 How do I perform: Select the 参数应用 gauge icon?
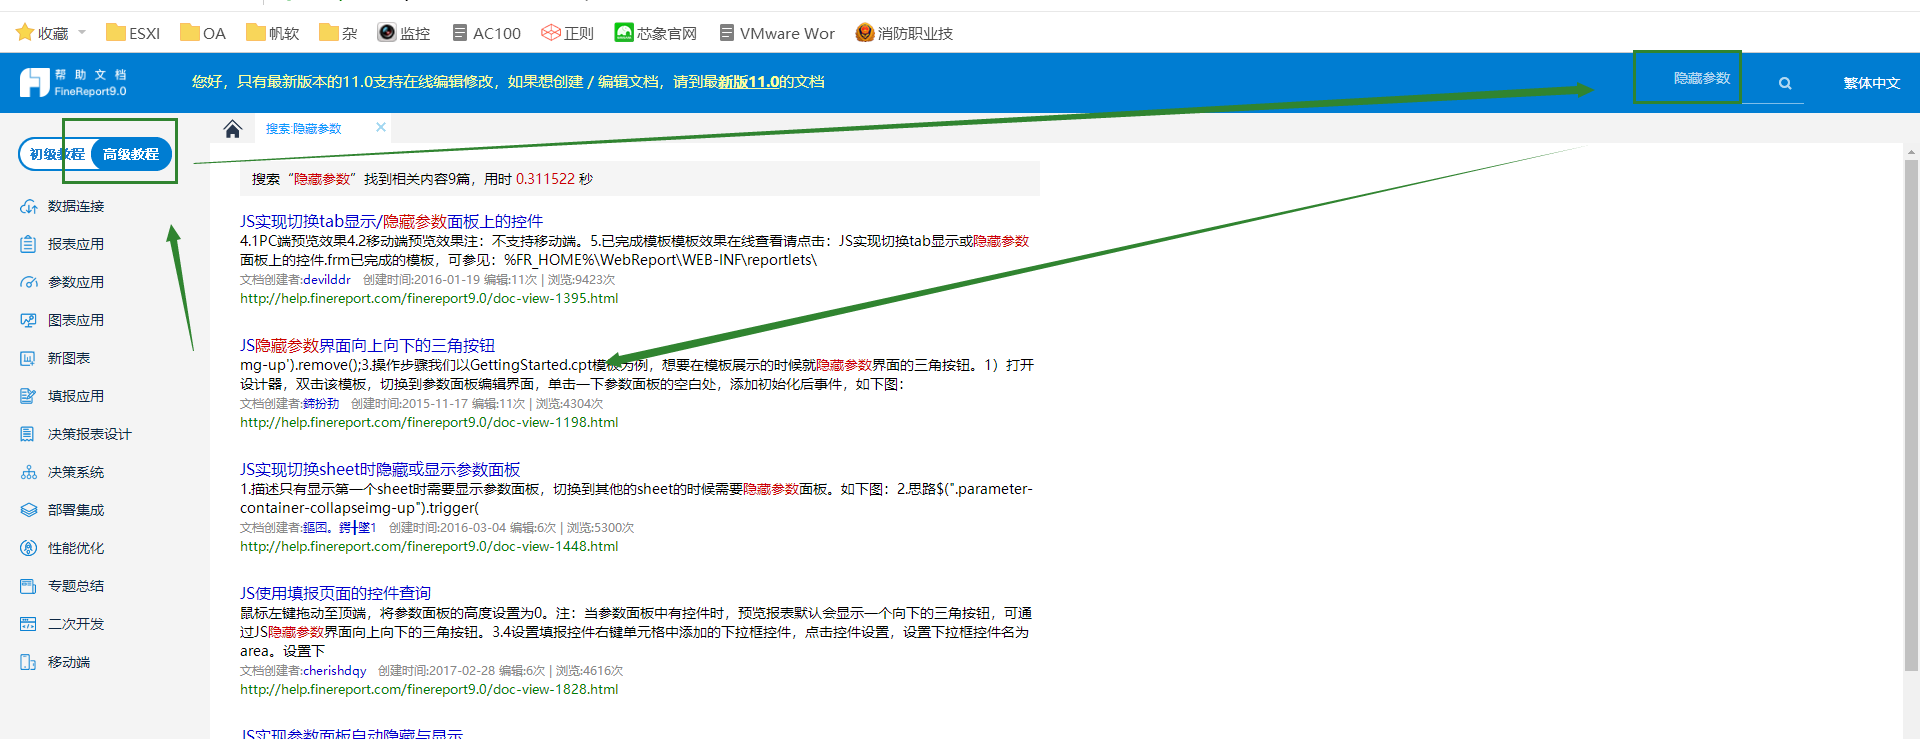[29, 282]
